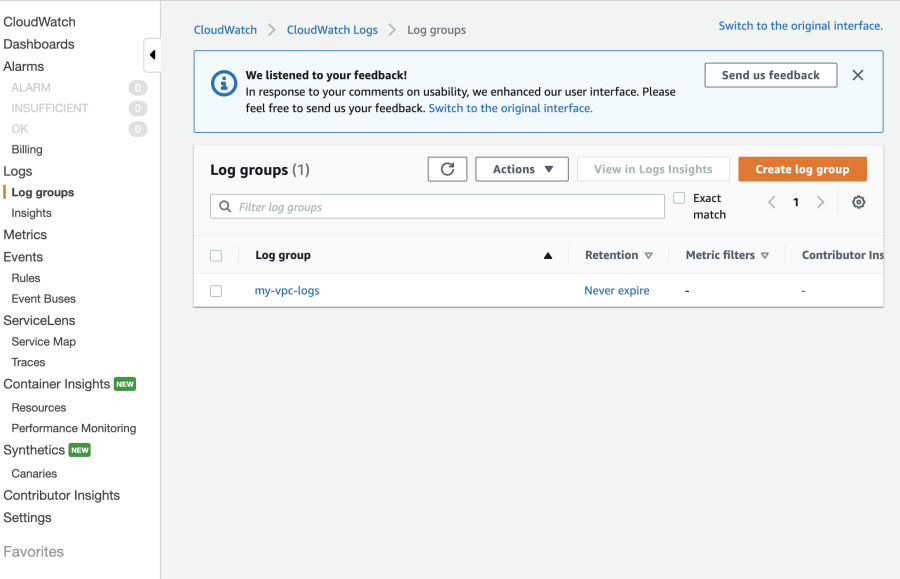Click top-right Switch to original interface
Image resolution: width=900 pixels, height=579 pixels.
(801, 26)
